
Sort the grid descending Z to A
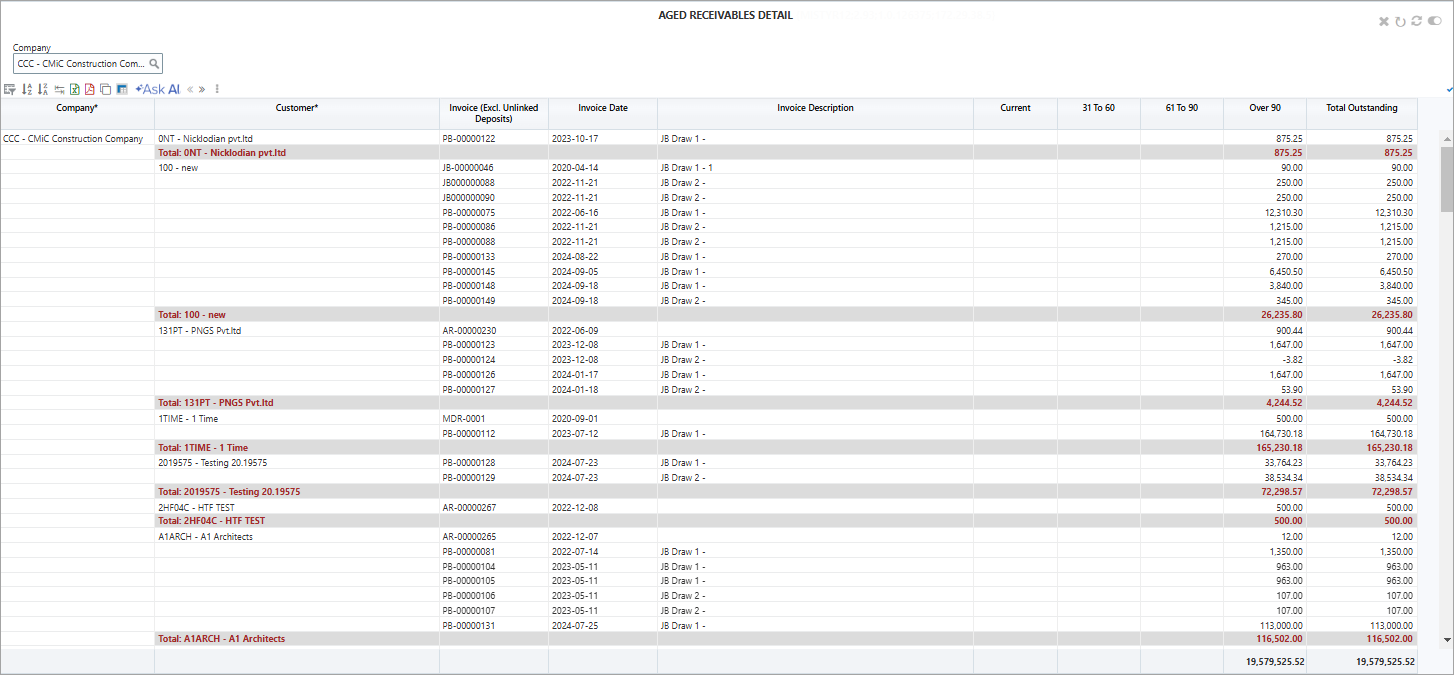[42, 89]
